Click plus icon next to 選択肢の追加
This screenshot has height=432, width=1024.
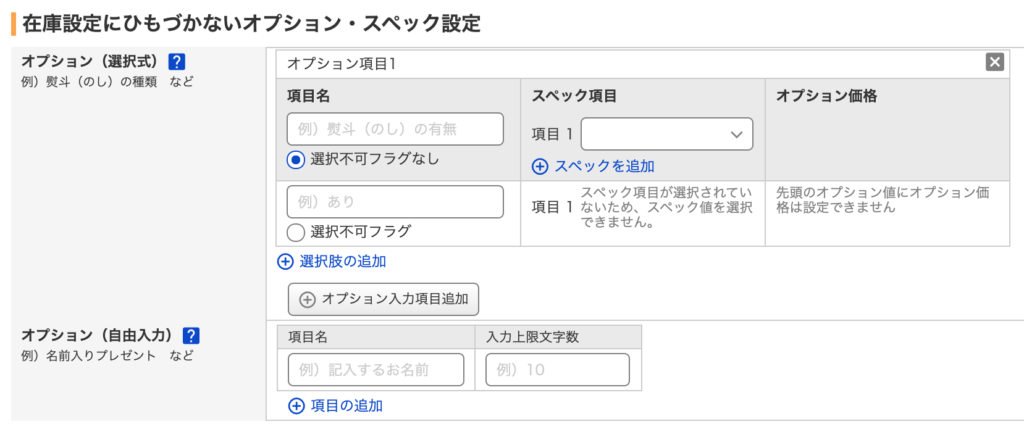285,262
